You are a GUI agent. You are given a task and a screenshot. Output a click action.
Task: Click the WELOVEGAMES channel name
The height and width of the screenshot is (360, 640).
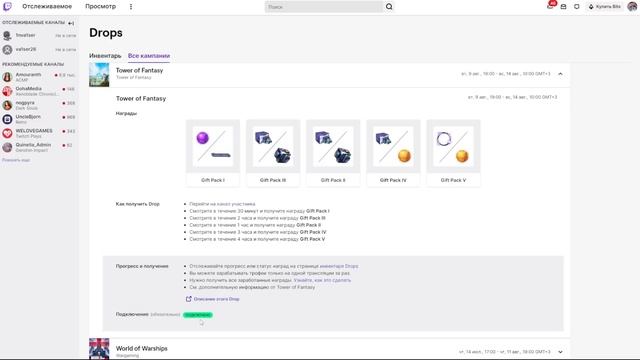(34, 131)
